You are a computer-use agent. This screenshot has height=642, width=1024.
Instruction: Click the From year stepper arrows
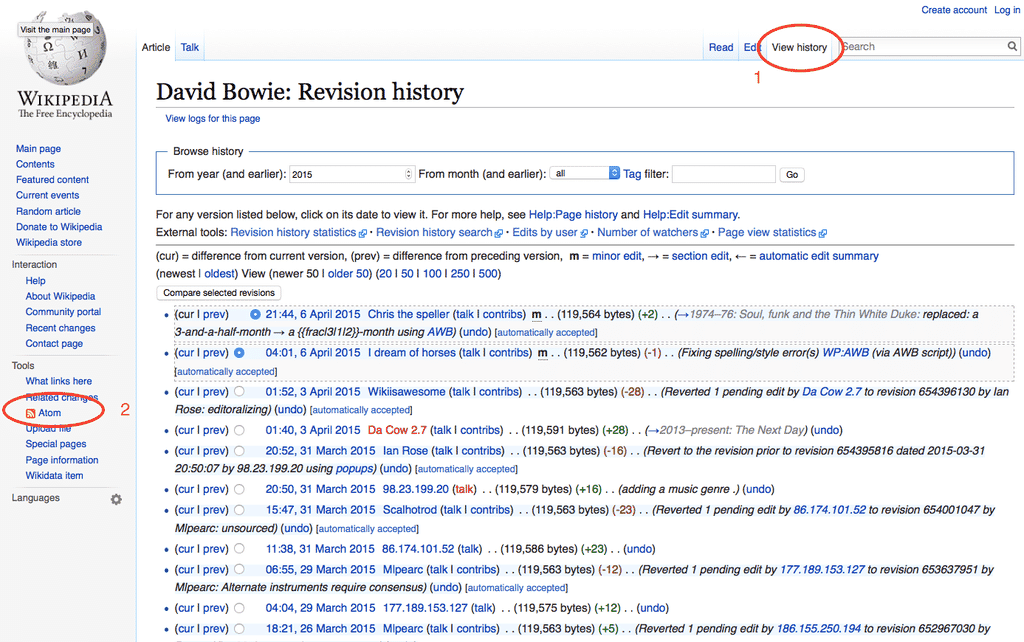tap(409, 174)
